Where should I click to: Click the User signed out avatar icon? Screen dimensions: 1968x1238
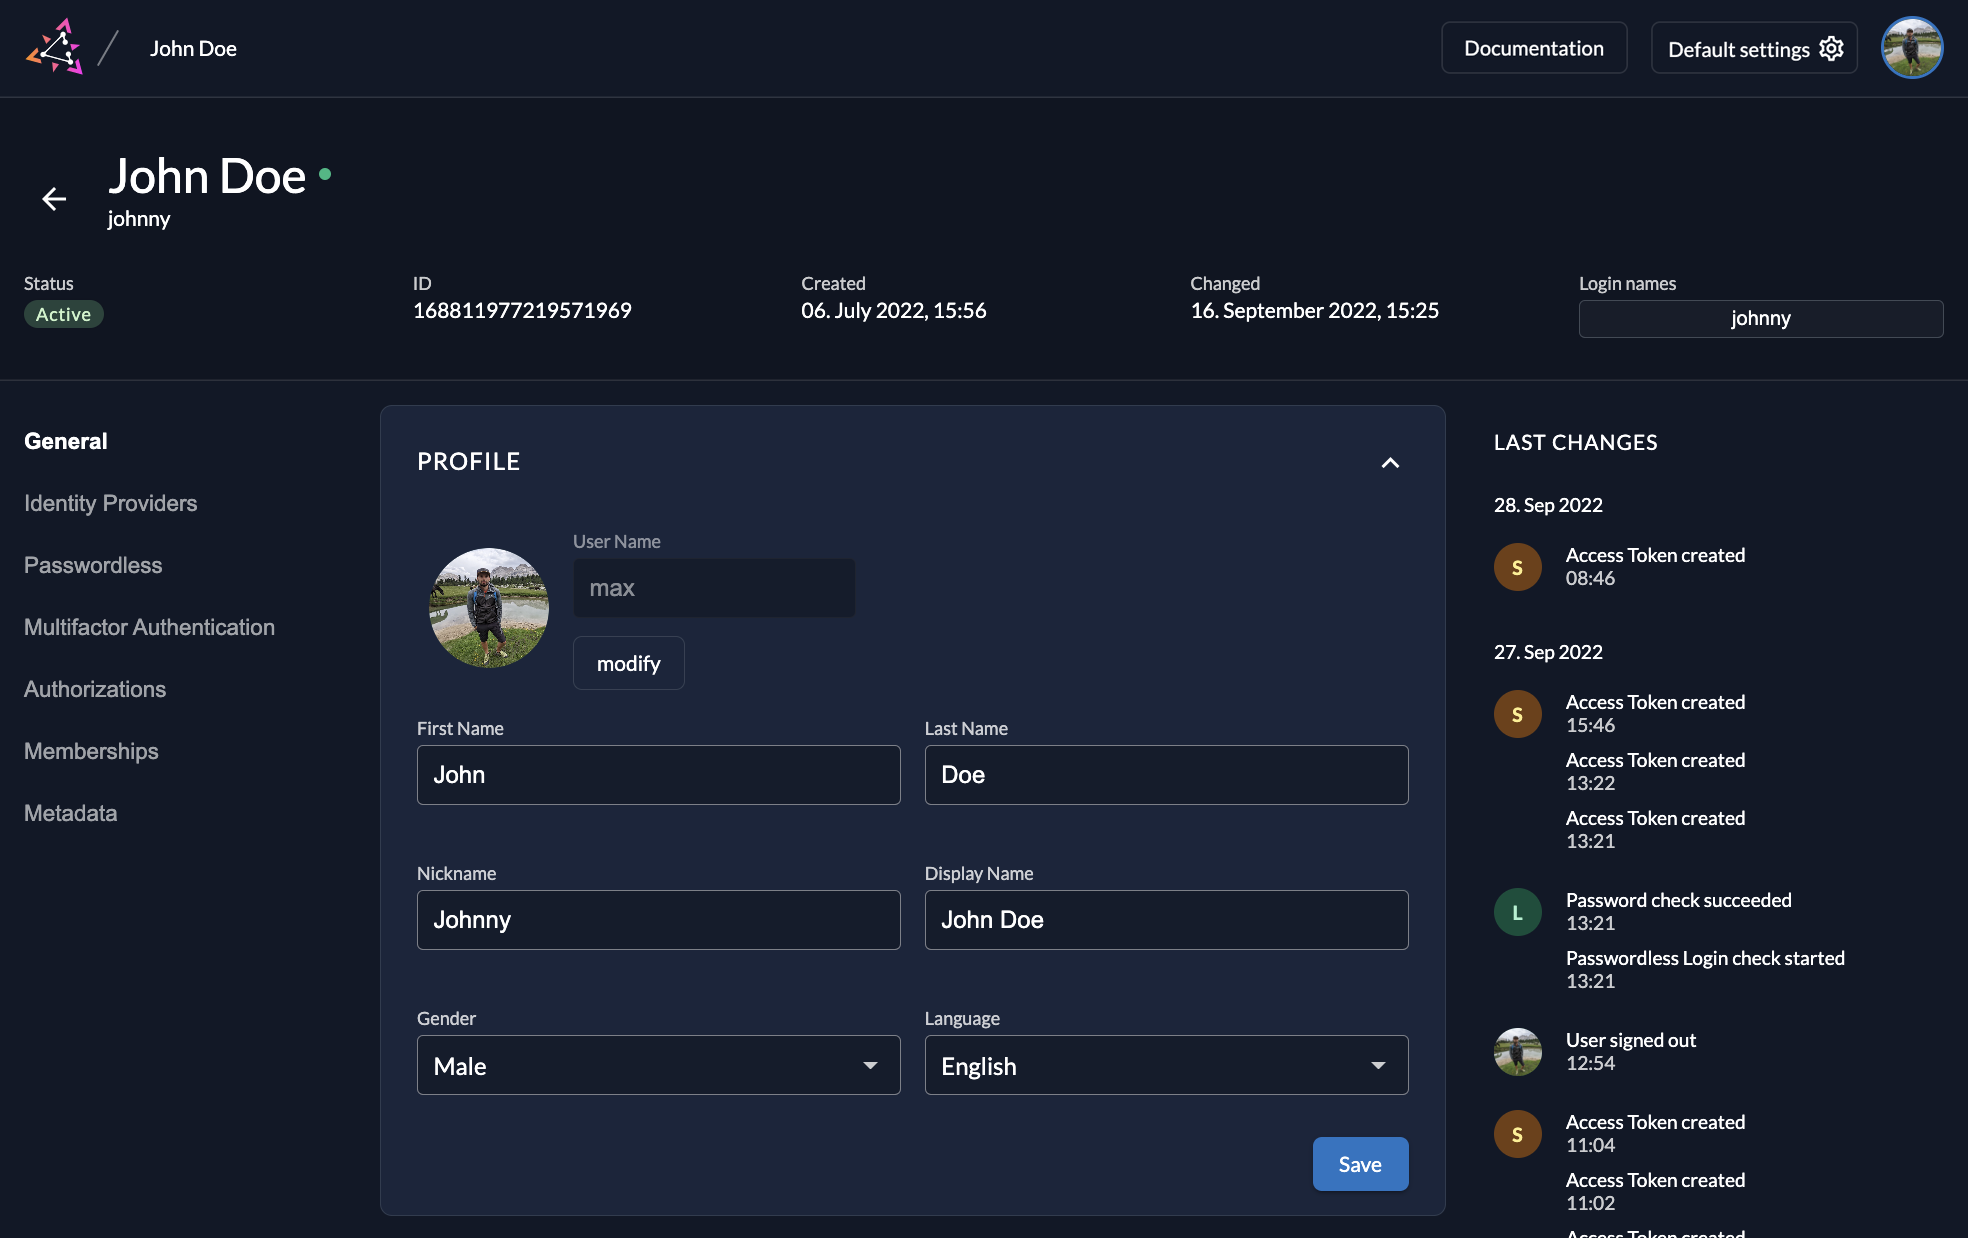coord(1517,1051)
